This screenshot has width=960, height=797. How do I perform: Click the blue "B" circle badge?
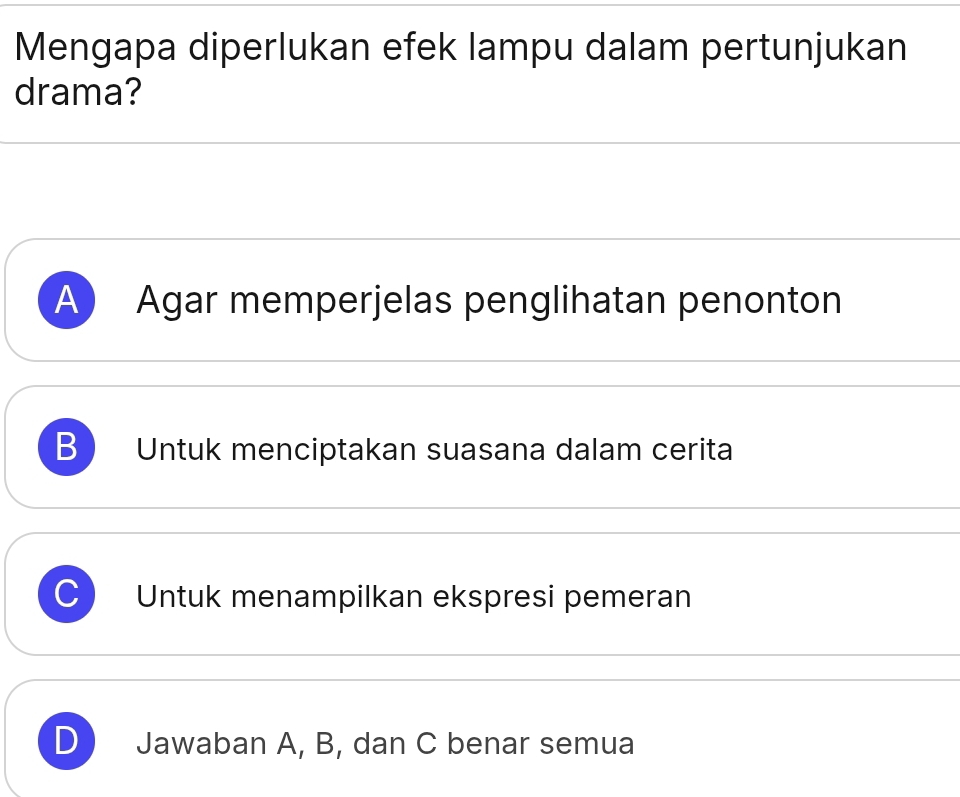[67, 448]
